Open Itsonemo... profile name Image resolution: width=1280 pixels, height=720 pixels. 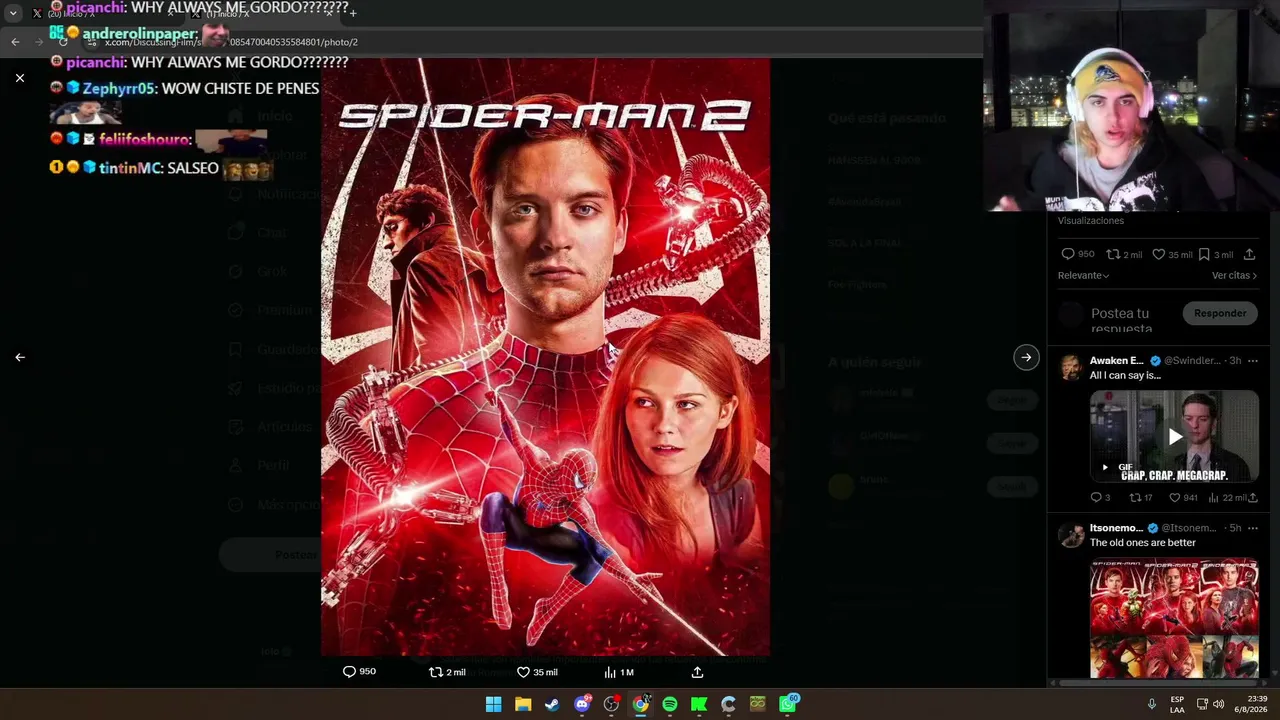coord(1116,527)
